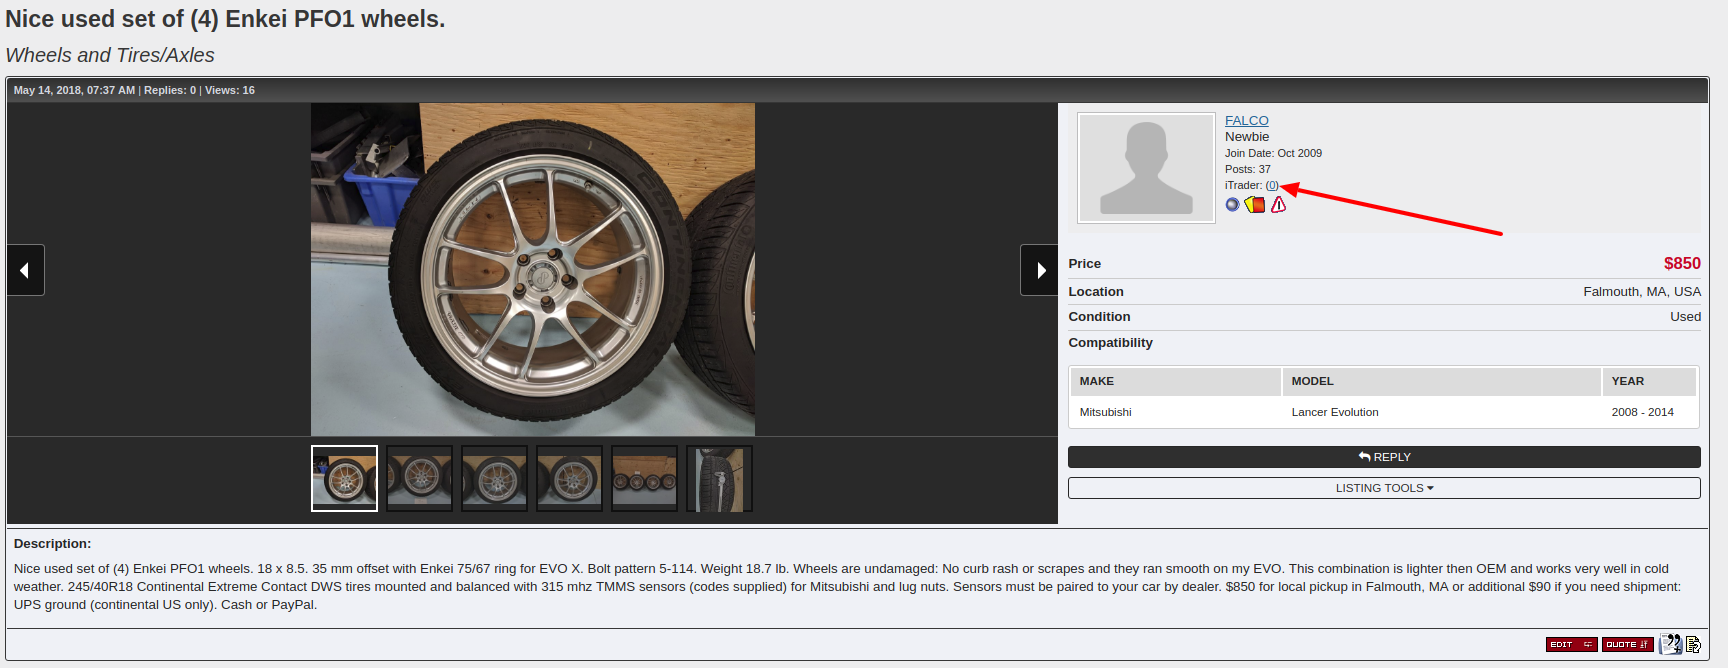Click the red QUOTE button
Image resolution: width=1728 pixels, height=668 pixels.
point(1628,644)
